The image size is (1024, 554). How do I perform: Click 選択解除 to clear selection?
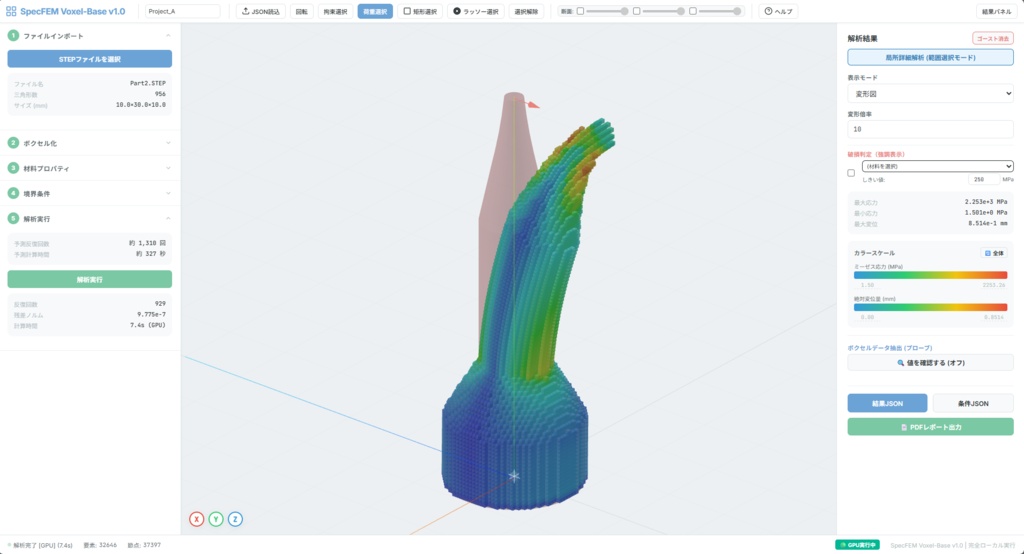pyautogui.click(x=526, y=11)
